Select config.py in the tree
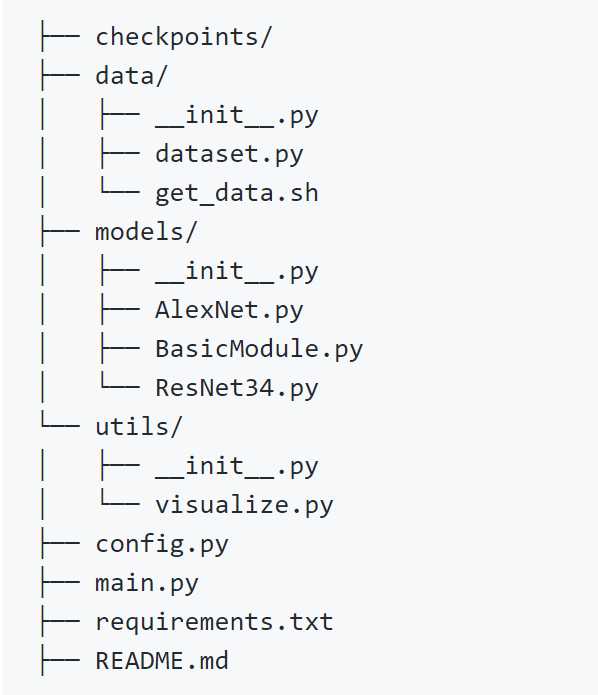The height and width of the screenshot is (695, 598). click(x=162, y=544)
